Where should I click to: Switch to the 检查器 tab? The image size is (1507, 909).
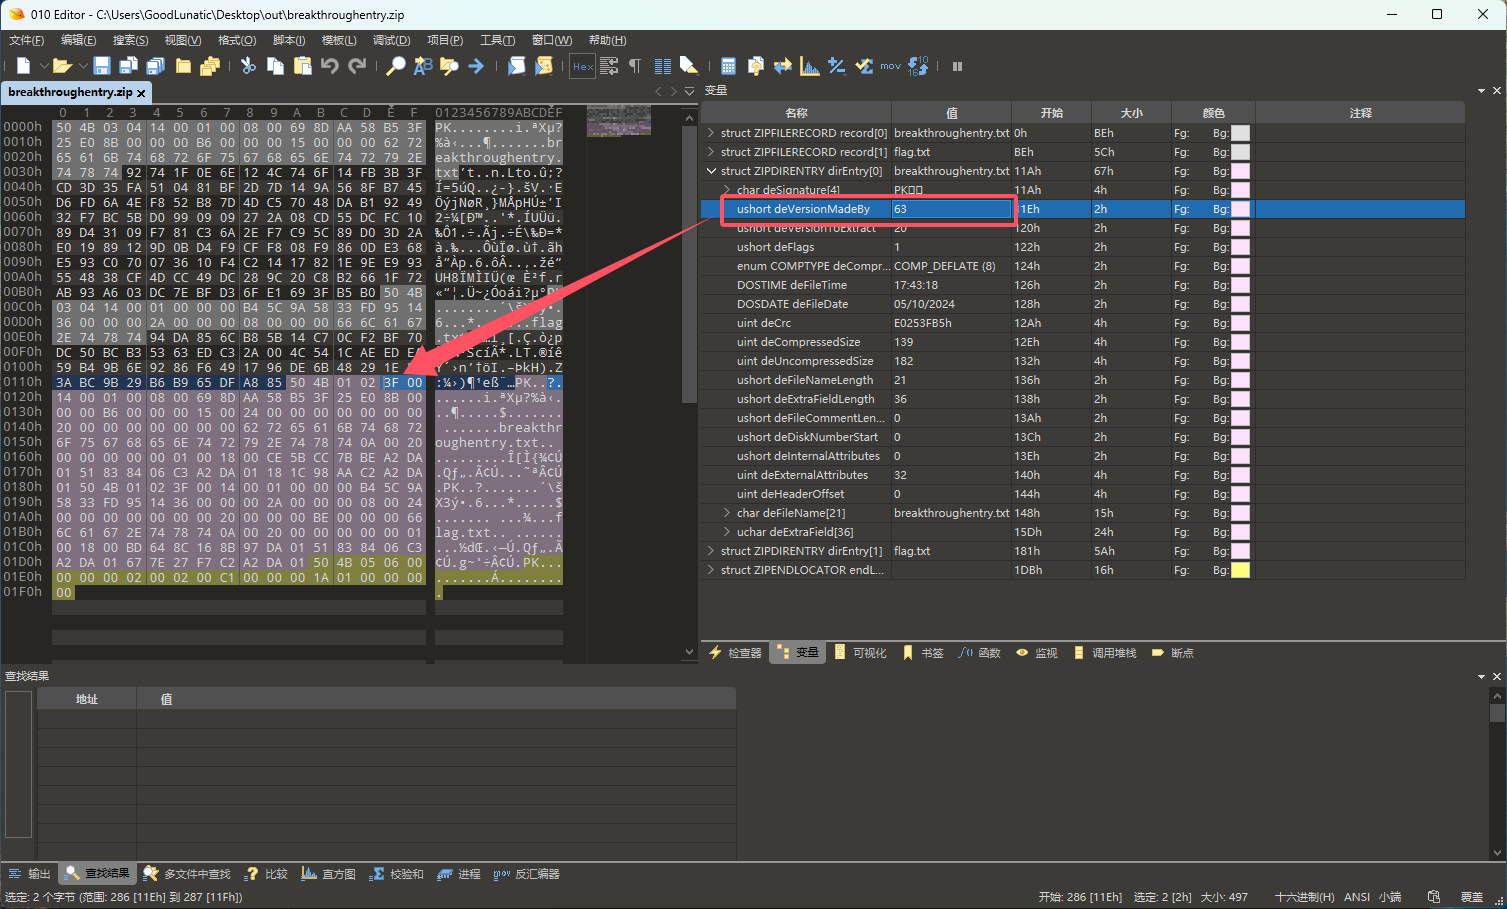(735, 653)
